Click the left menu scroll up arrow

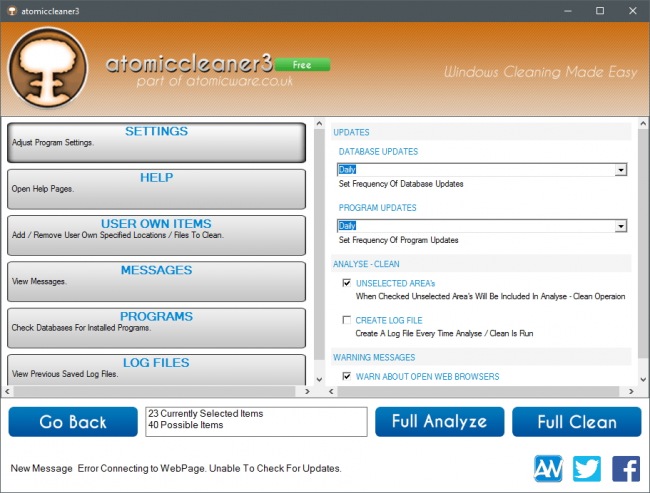pyautogui.click(x=319, y=124)
